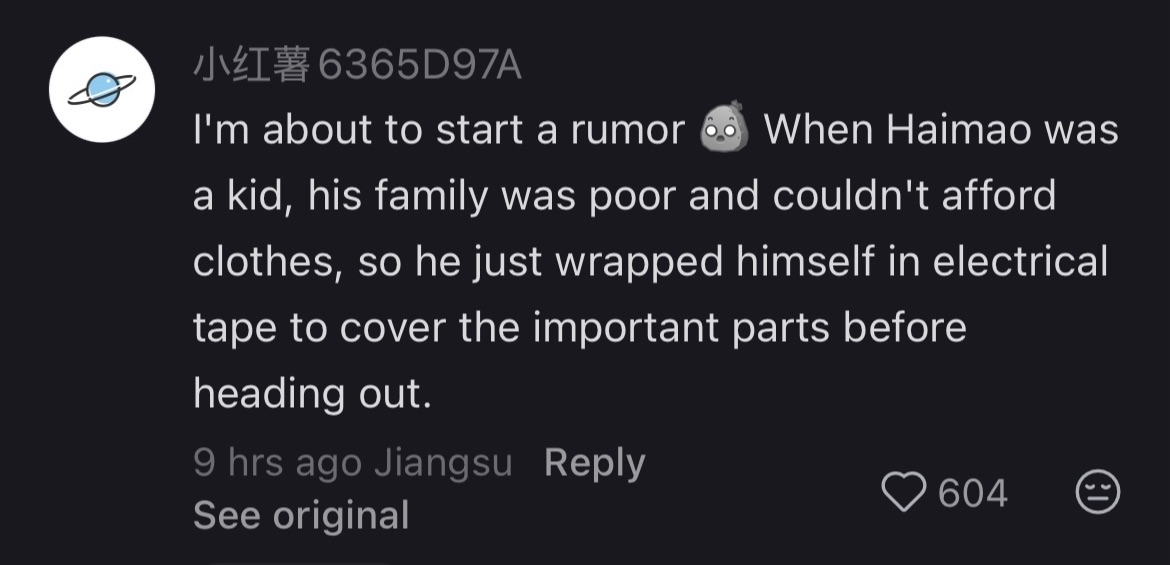
Task: Open the commenter's planet avatar
Action: pyautogui.click(x=102, y=90)
